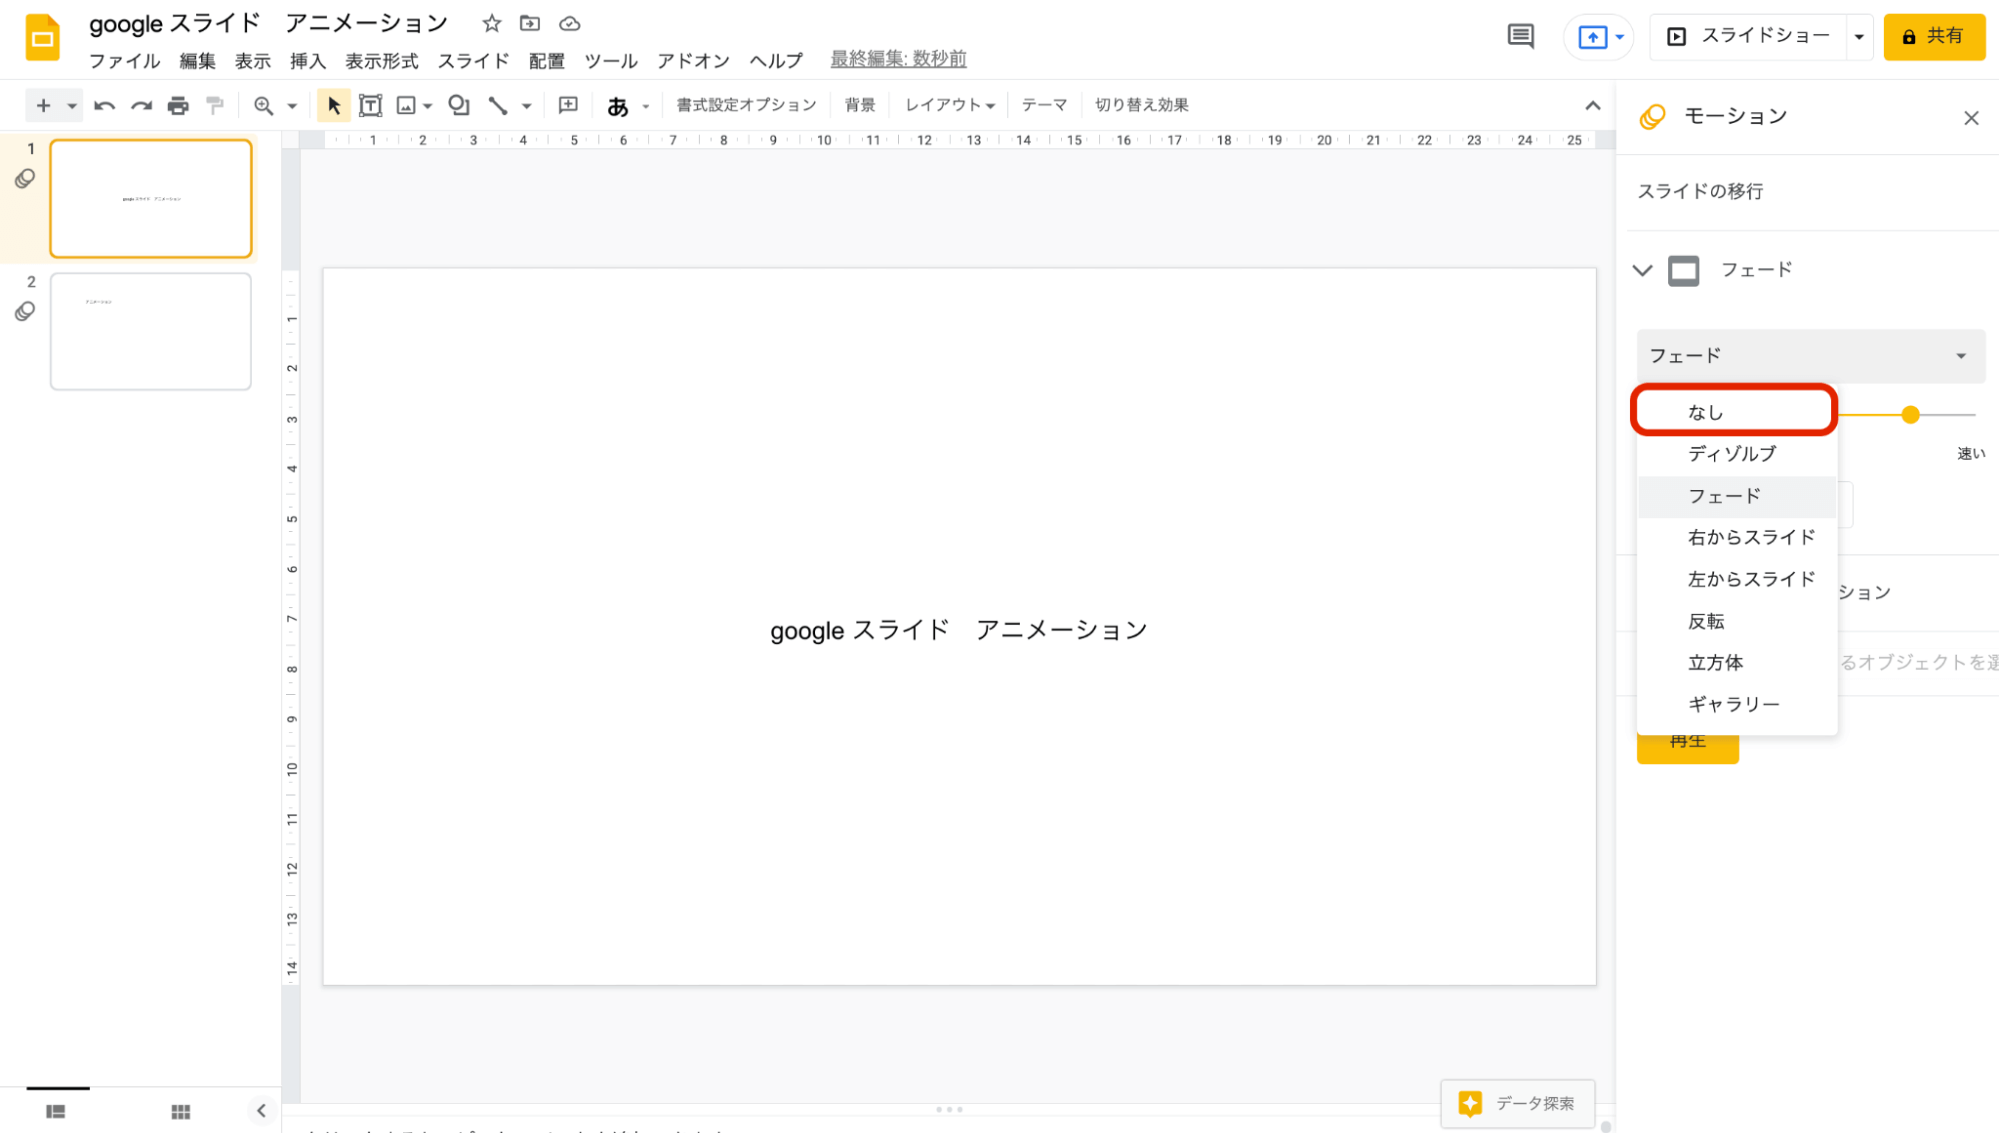Image resolution: width=1999 pixels, height=1134 pixels.
Task: Click the transition icon beside slide 2
Action: 25,312
